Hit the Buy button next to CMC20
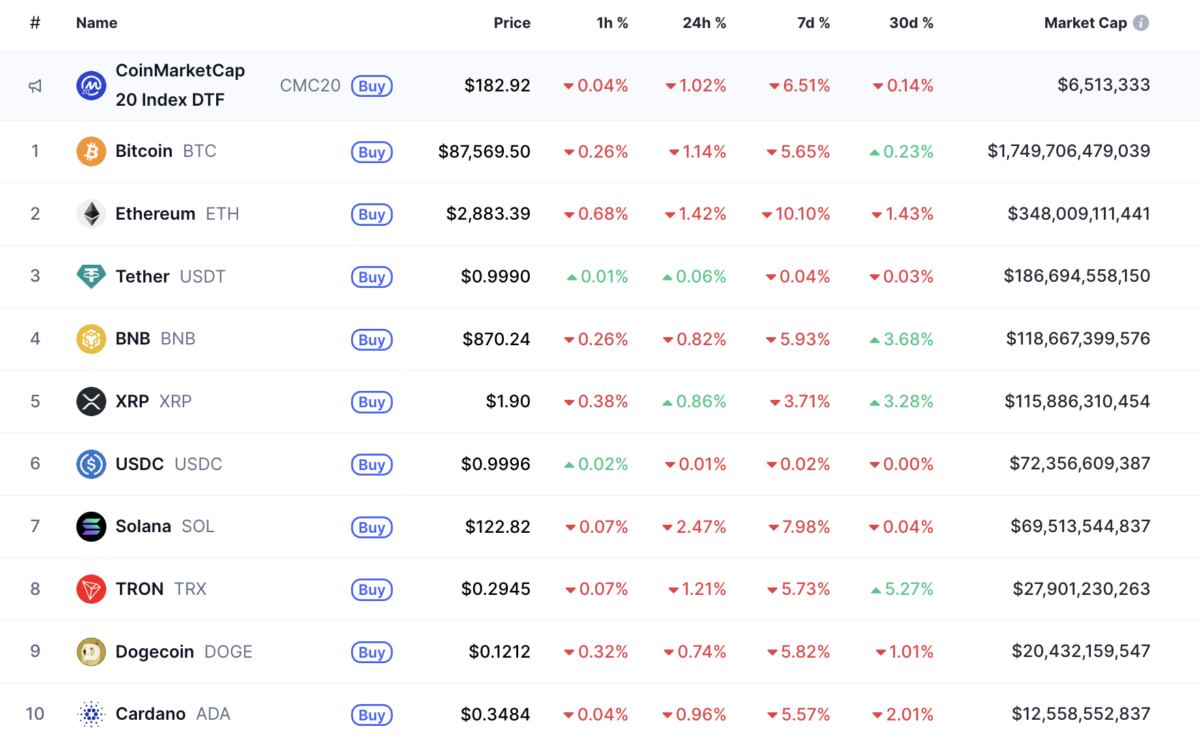Viewport: 1200px width, 745px height. coord(371,86)
